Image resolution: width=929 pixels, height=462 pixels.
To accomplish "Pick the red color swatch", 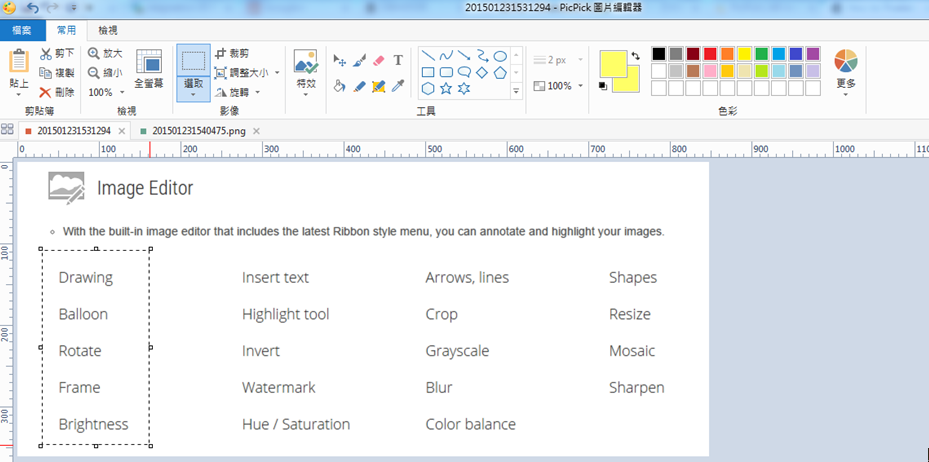I will click(710, 54).
